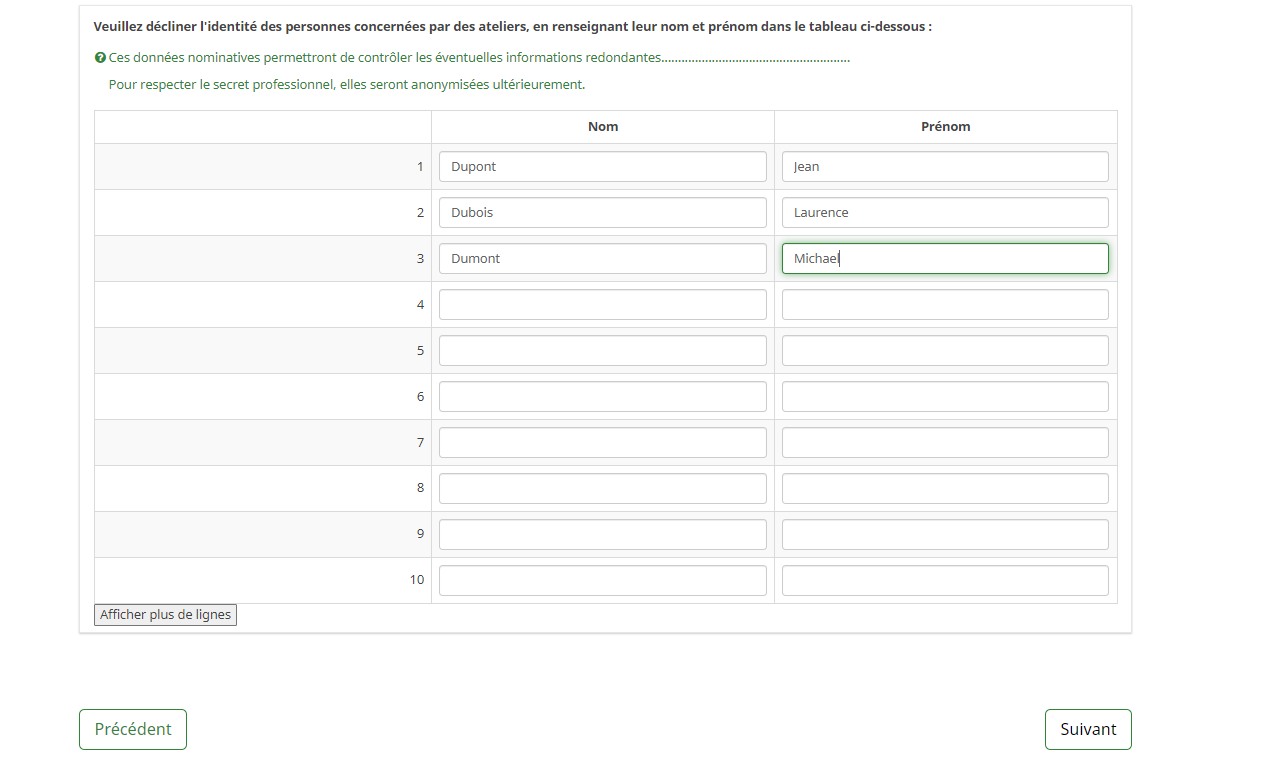Select the Nom field in row 7

coord(602,443)
